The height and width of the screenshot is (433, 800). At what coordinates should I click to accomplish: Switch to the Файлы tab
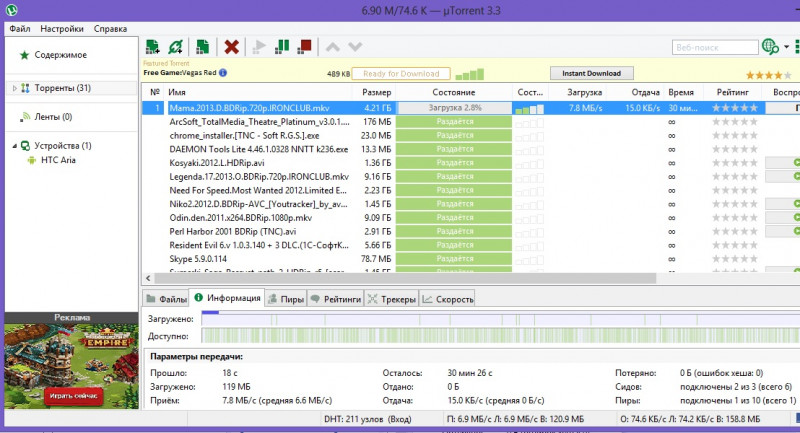pyautogui.click(x=166, y=299)
